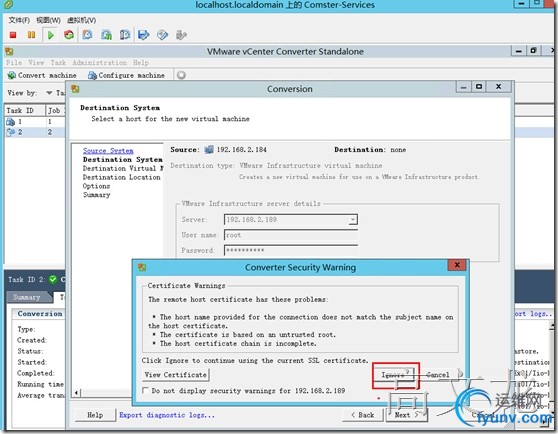Image resolution: width=558 pixels, height=434 pixels.
Task: Select the Options step
Action: tap(96, 186)
